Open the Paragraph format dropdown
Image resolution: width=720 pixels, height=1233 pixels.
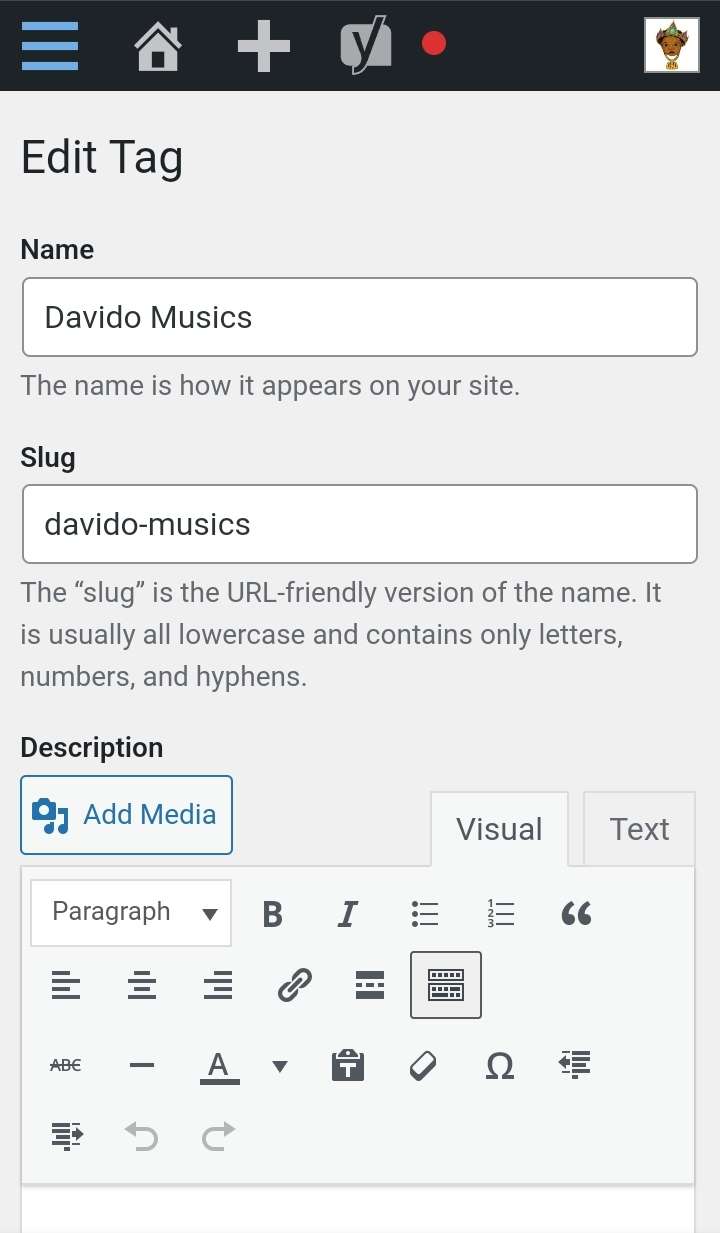coord(131,913)
